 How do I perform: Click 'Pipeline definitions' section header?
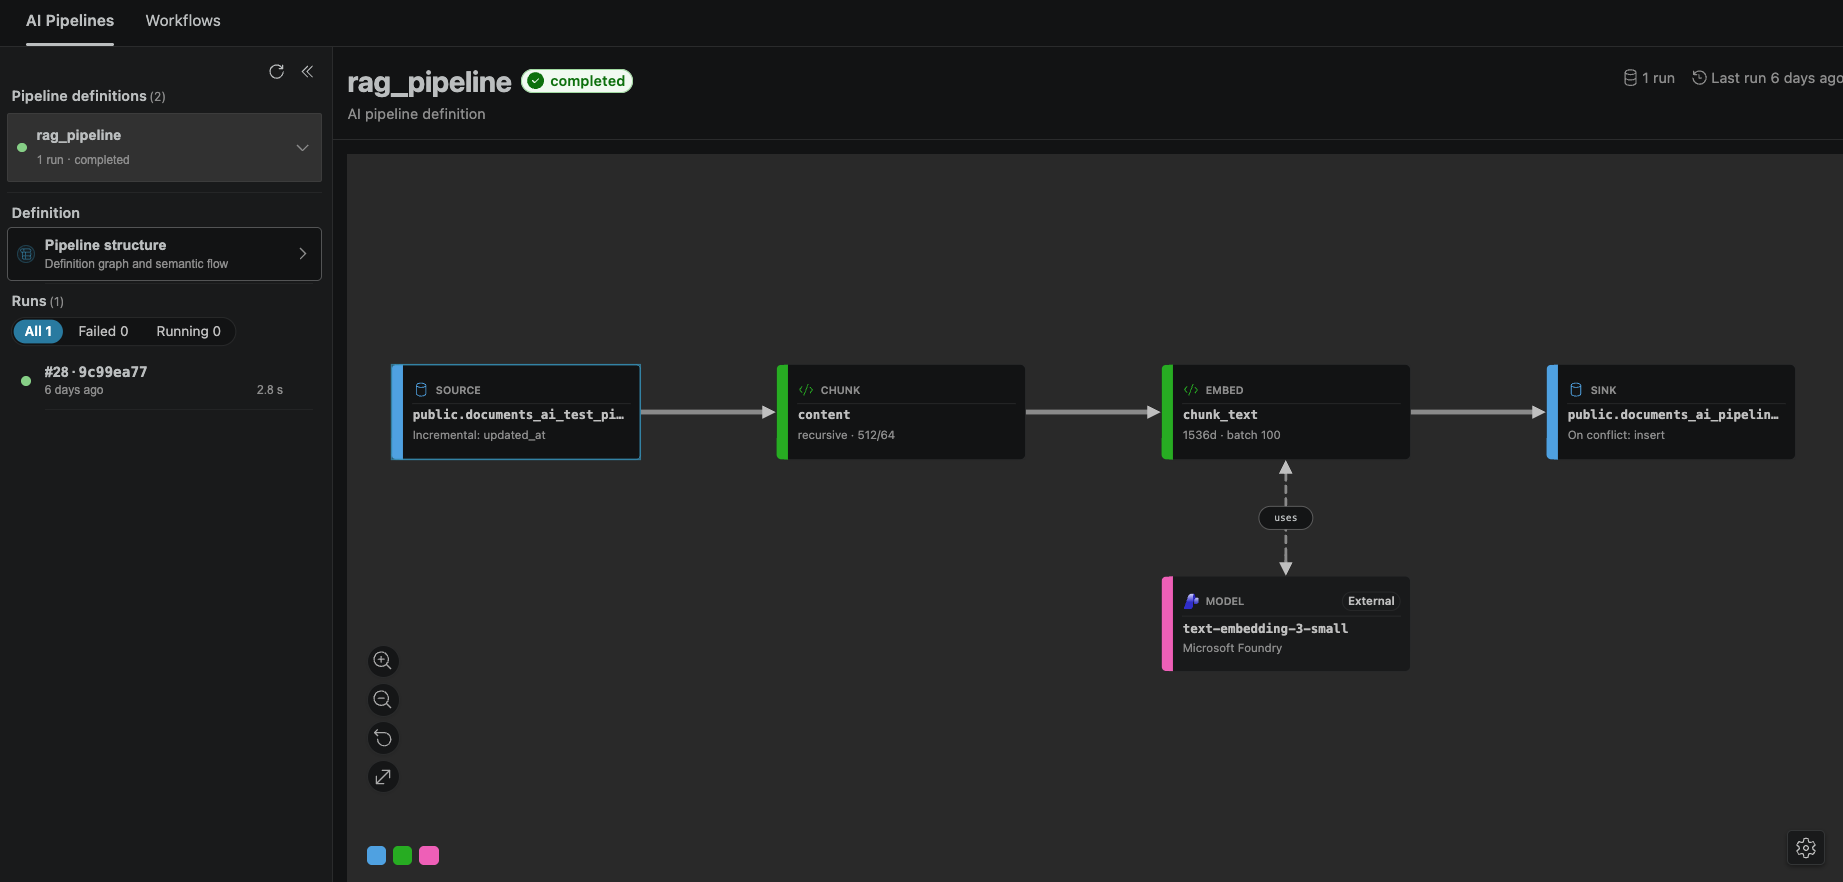click(79, 96)
